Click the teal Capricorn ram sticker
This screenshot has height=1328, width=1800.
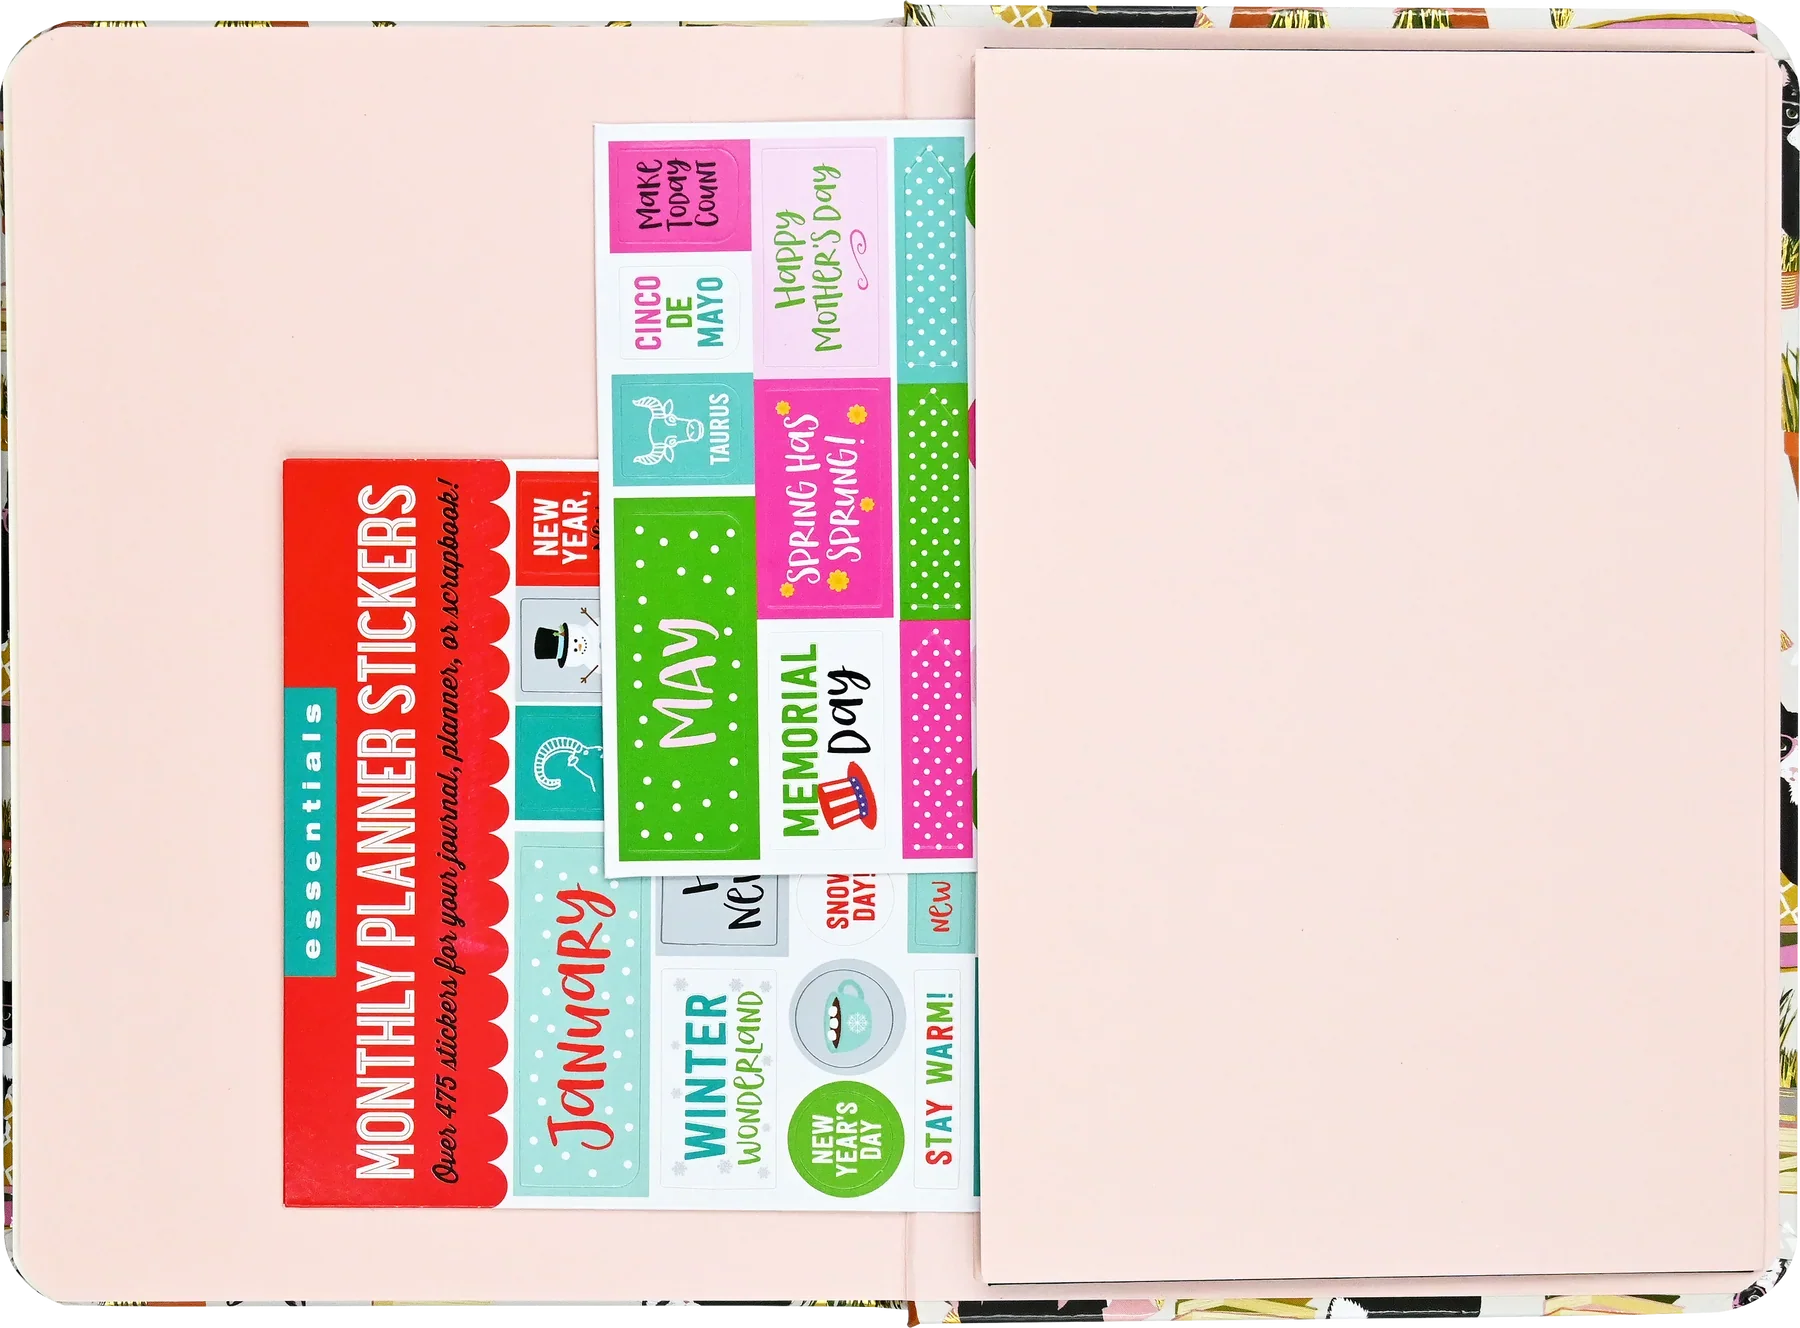coord(561,763)
